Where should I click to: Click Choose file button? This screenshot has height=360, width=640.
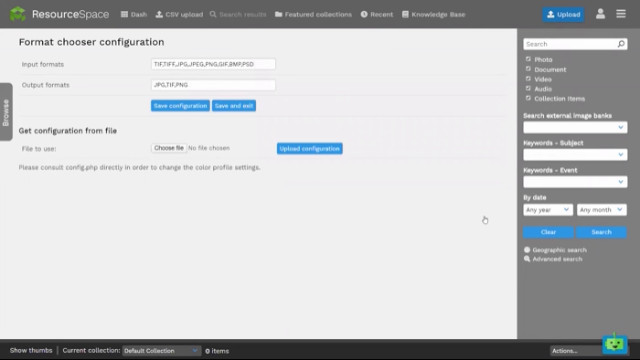169,148
